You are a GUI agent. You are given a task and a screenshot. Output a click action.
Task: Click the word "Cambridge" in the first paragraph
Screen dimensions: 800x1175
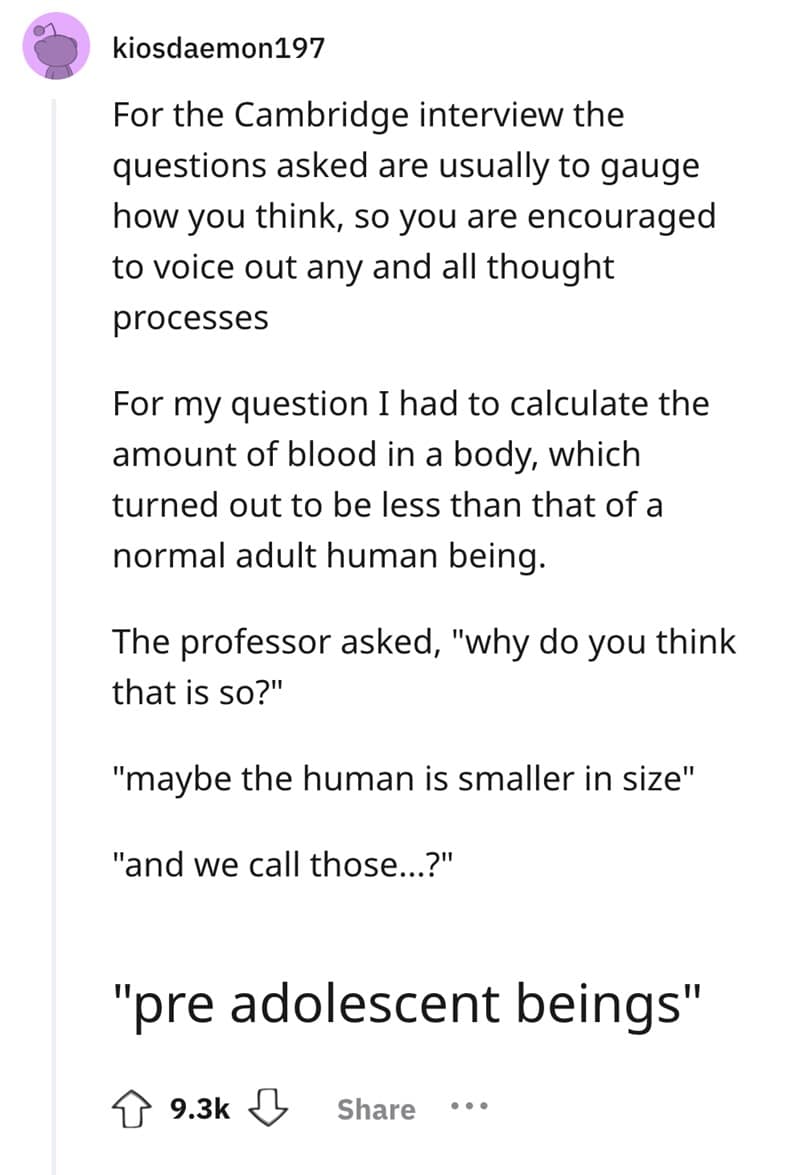click(x=309, y=114)
